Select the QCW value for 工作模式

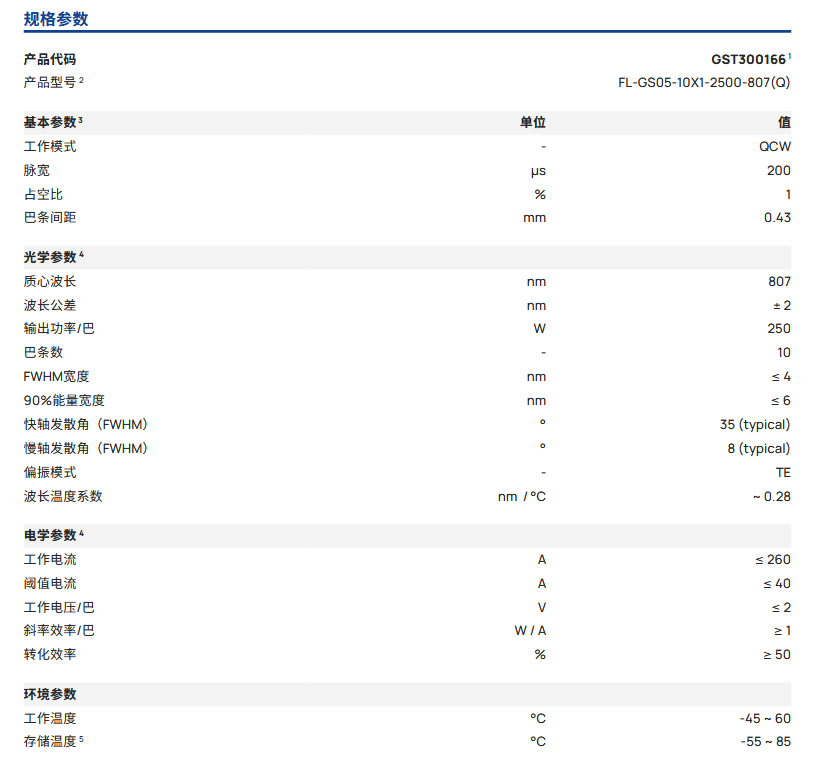click(x=774, y=146)
